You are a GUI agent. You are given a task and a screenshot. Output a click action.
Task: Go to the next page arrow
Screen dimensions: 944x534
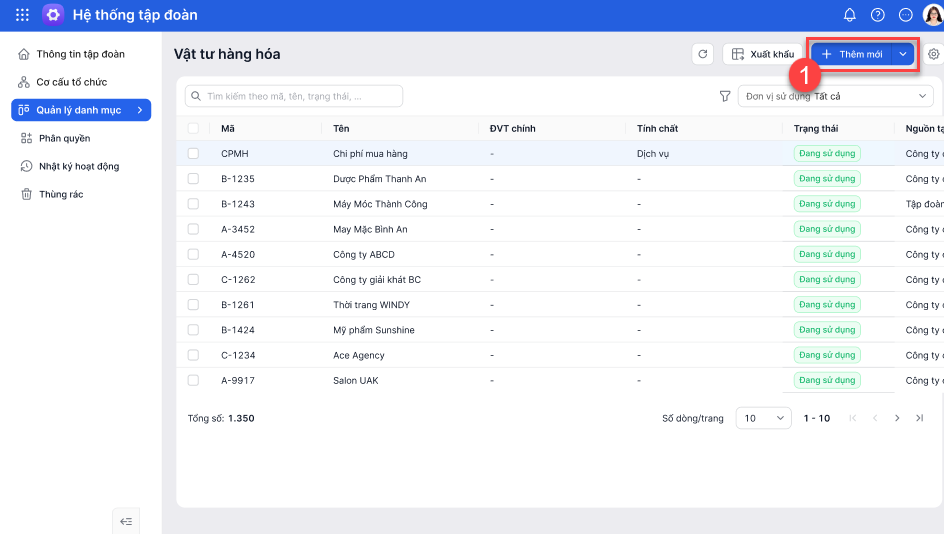coord(897,418)
